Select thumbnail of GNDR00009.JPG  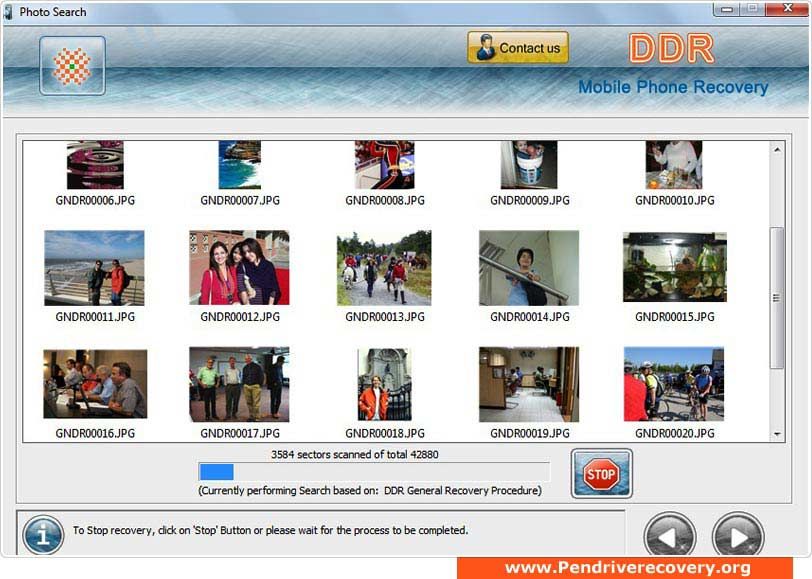point(529,165)
